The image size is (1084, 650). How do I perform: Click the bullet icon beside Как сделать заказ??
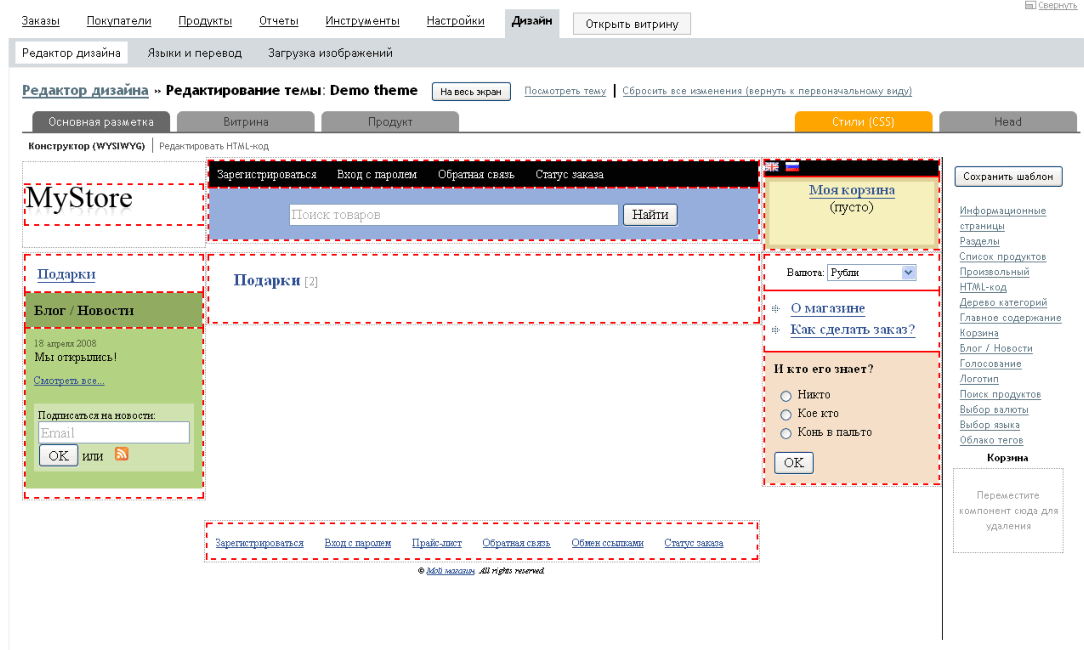pyautogui.click(x=776, y=330)
